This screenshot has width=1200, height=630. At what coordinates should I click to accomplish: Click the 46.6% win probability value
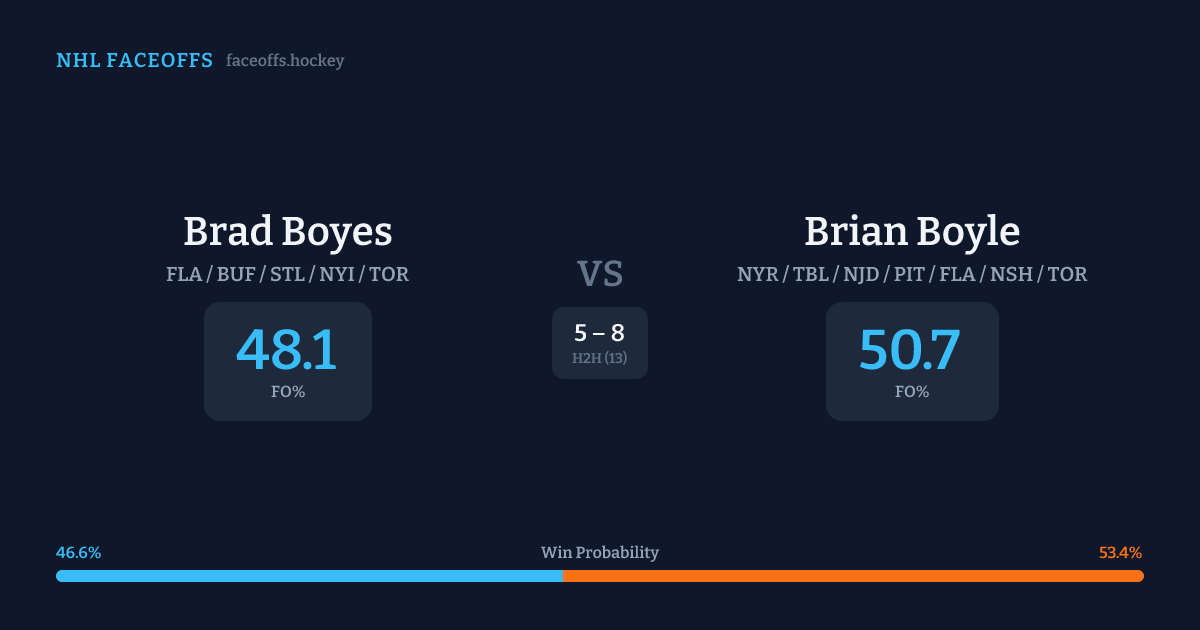[79, 553]
